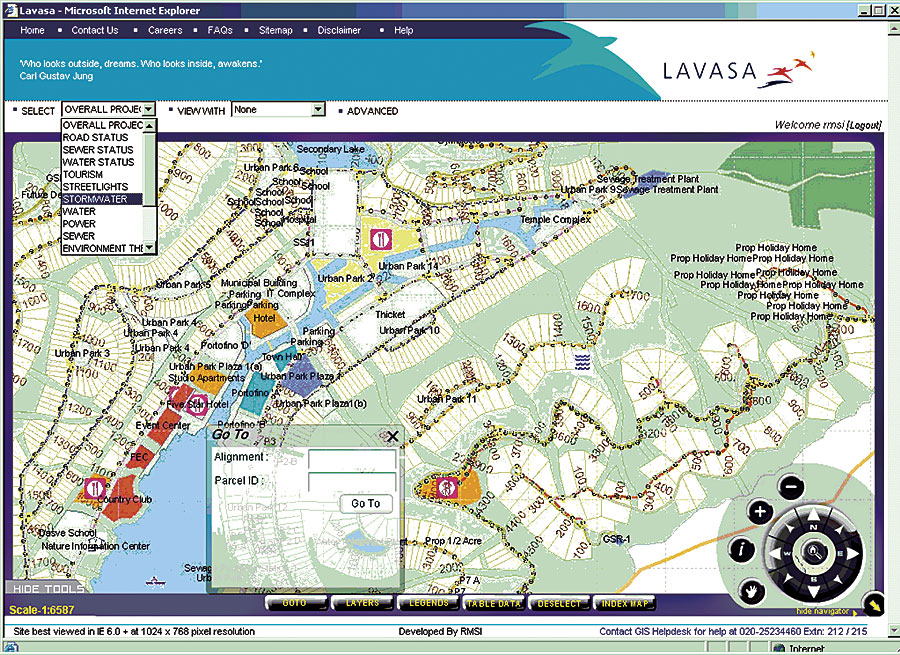Click the Nature Information Center label

point(95,546)
